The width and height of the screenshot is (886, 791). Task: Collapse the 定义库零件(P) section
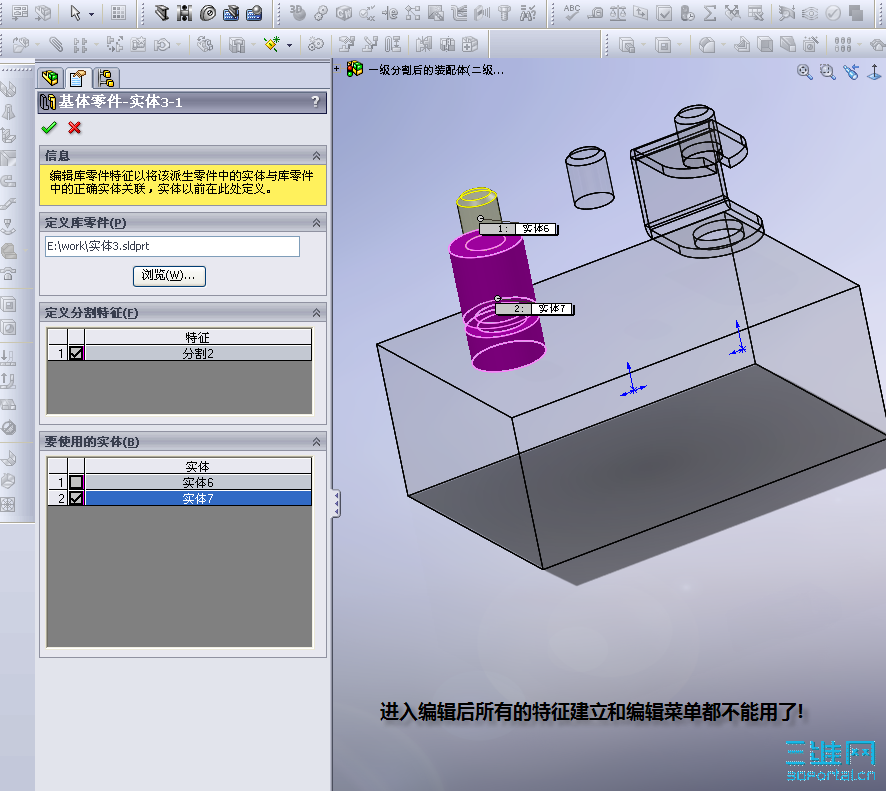coord(316,223)
